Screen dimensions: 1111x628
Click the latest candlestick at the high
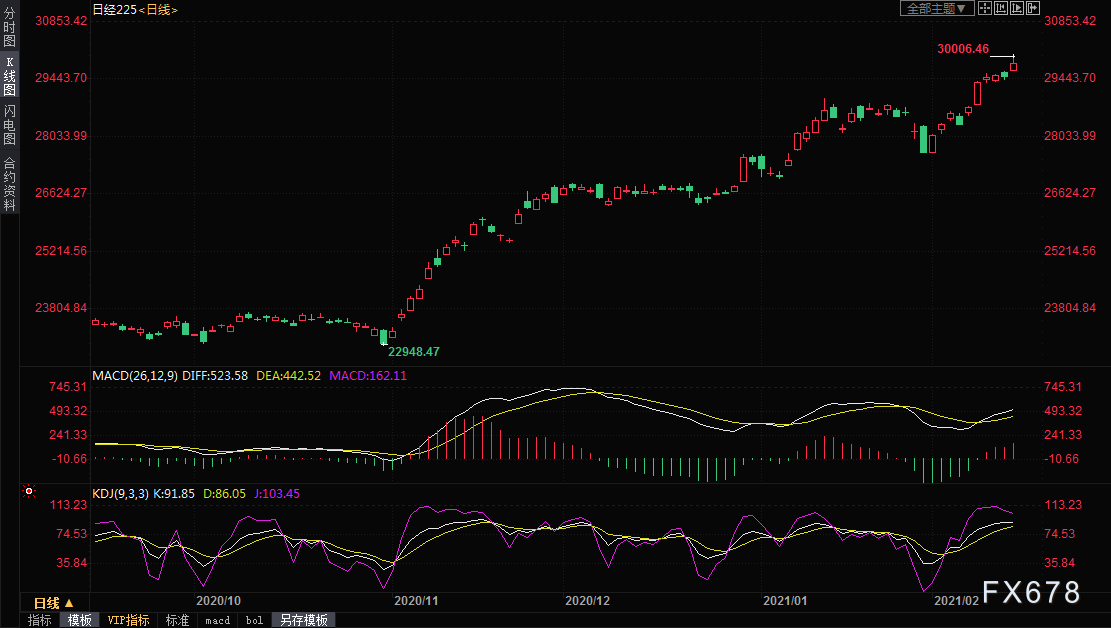pyautogui.click(x=1014, y=65)
